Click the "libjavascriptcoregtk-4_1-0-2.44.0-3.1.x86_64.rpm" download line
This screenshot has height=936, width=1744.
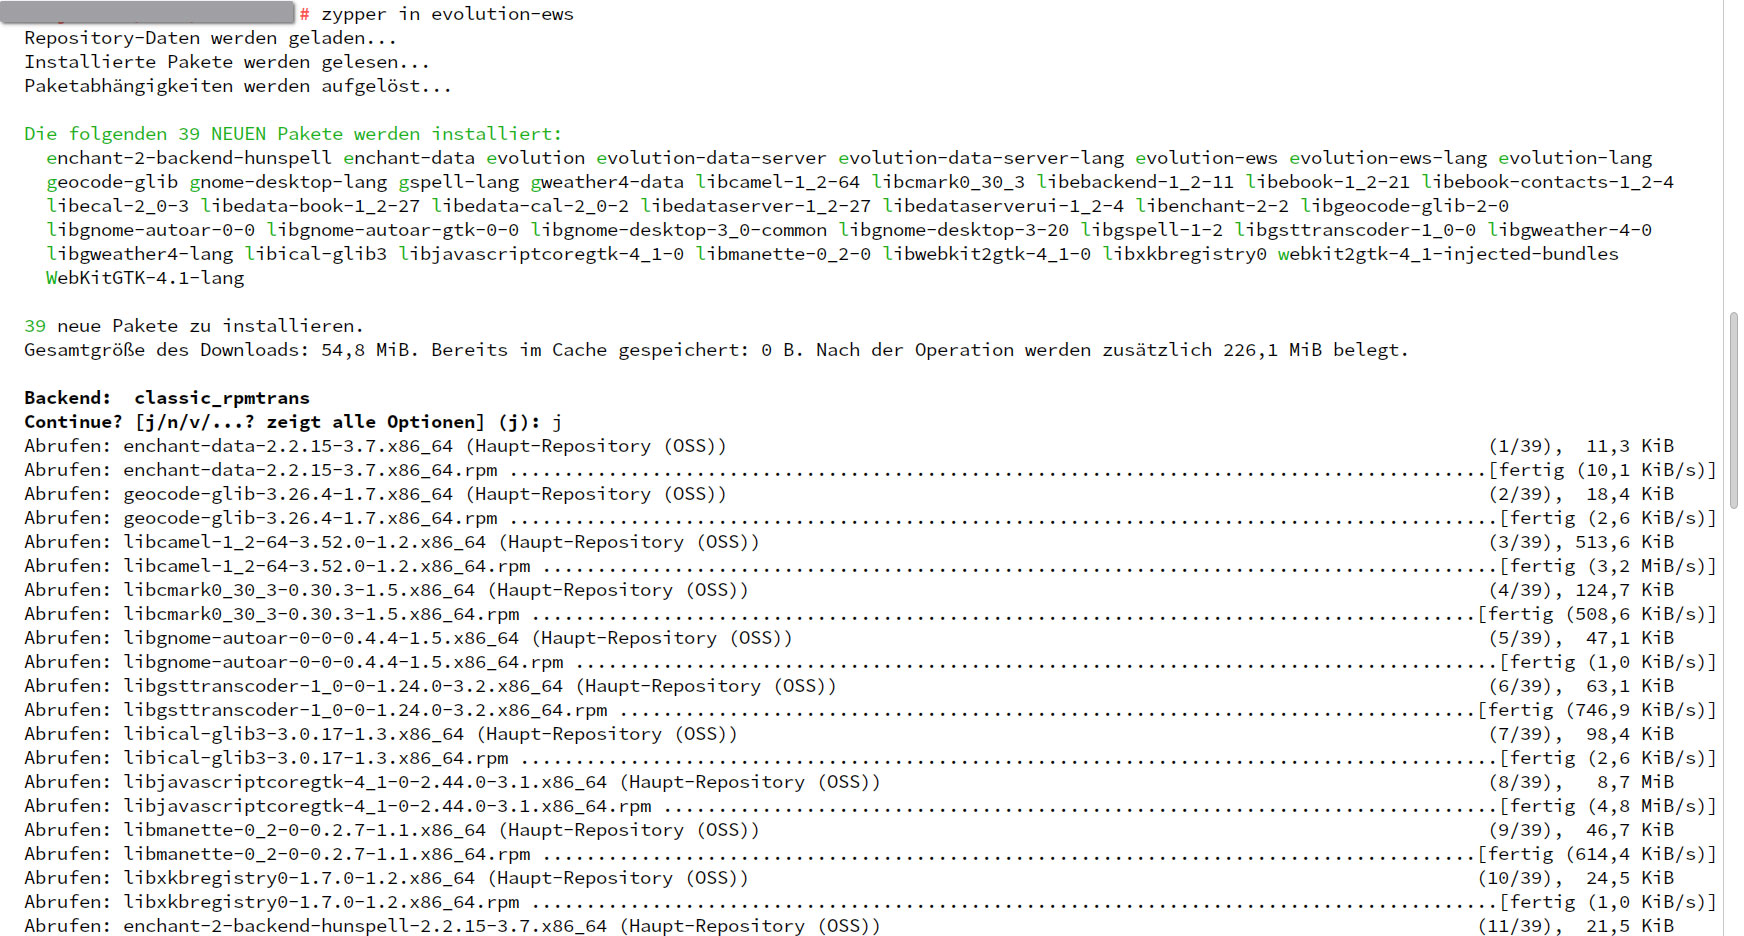pyautogui.click(x=387, y=806)
